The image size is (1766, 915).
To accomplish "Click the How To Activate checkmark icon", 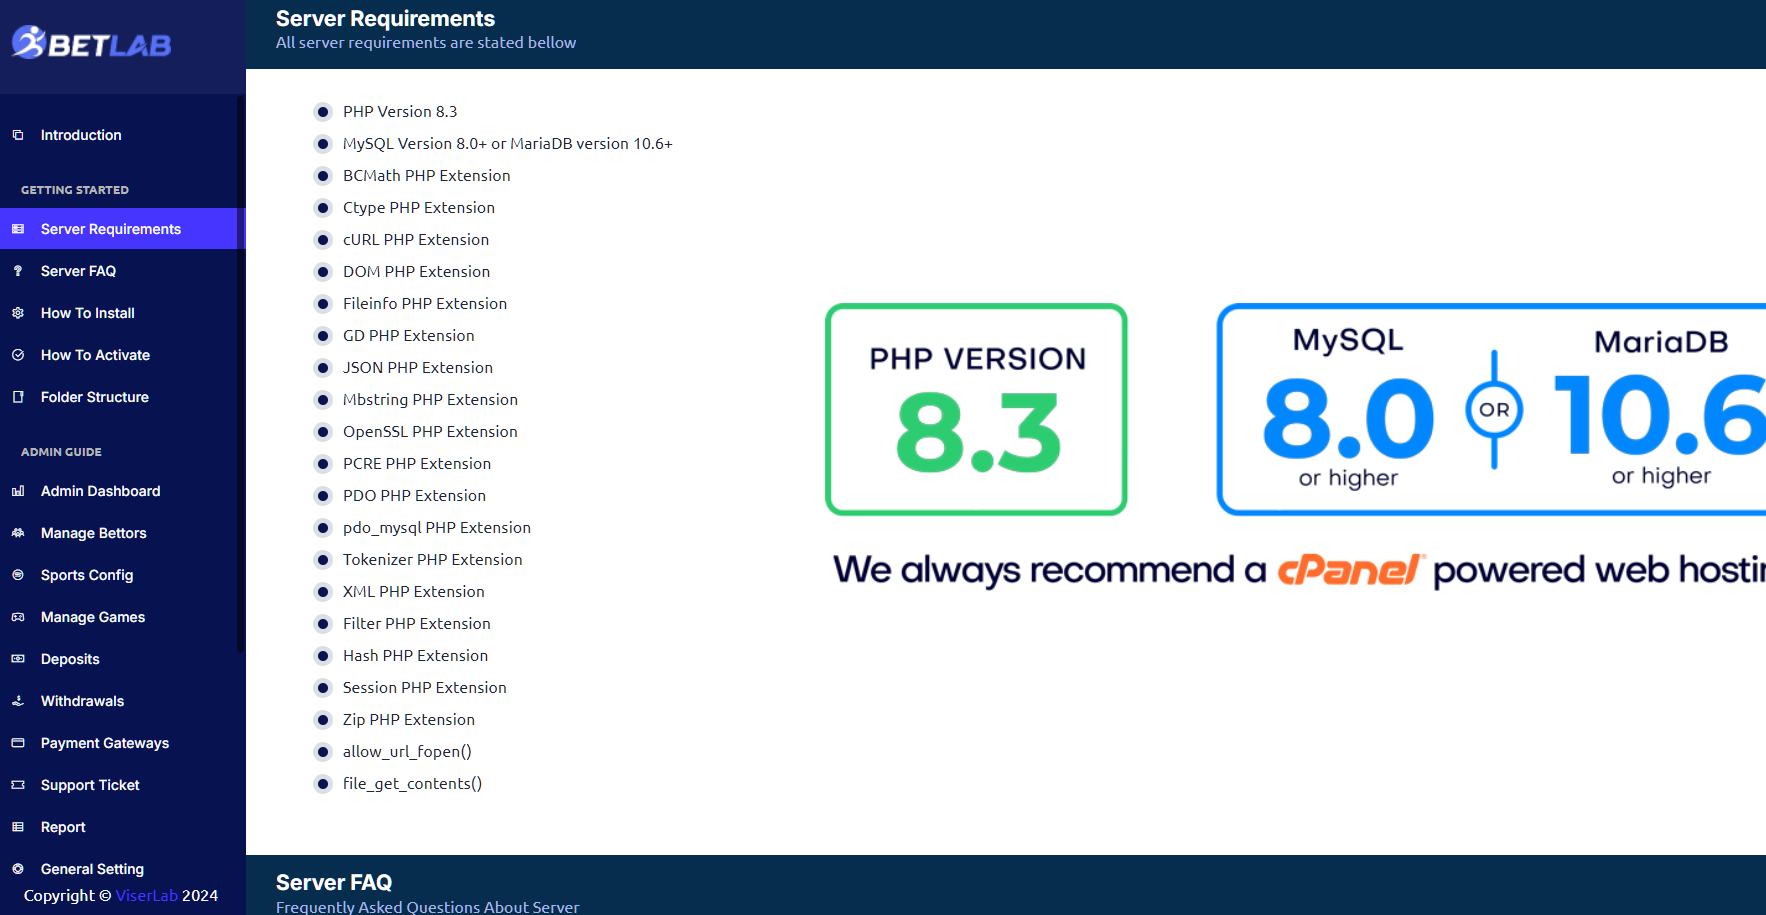I will [18, 355].
